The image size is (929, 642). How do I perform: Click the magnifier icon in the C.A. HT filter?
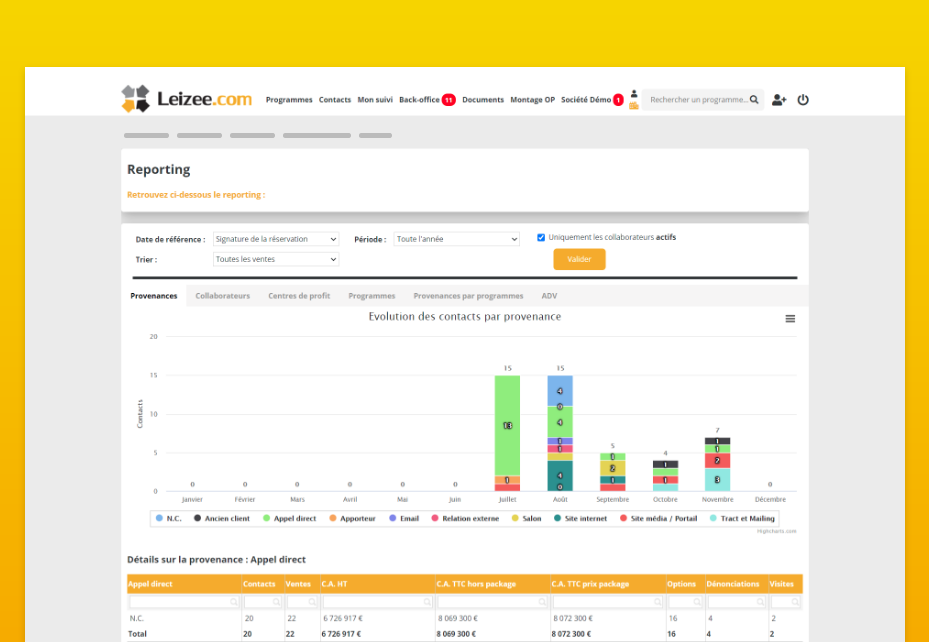[428, 602]
